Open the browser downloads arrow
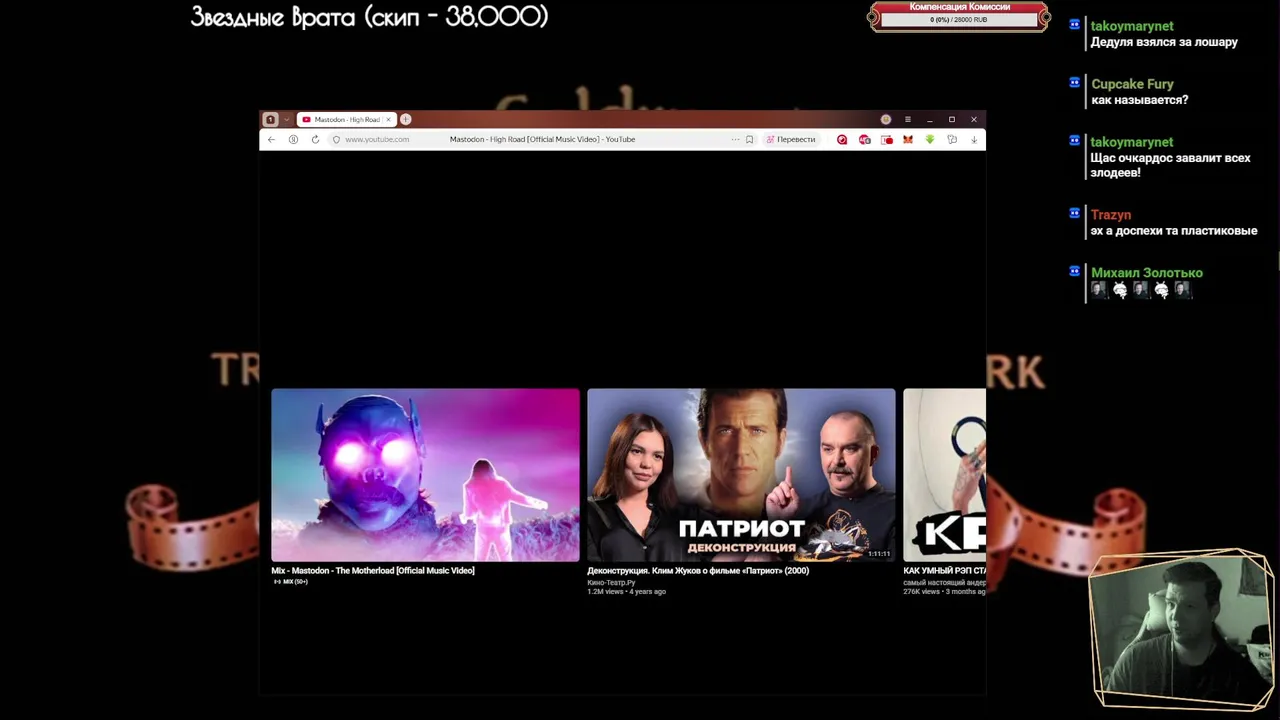1280x720 pixels. [x=974, y=139]
